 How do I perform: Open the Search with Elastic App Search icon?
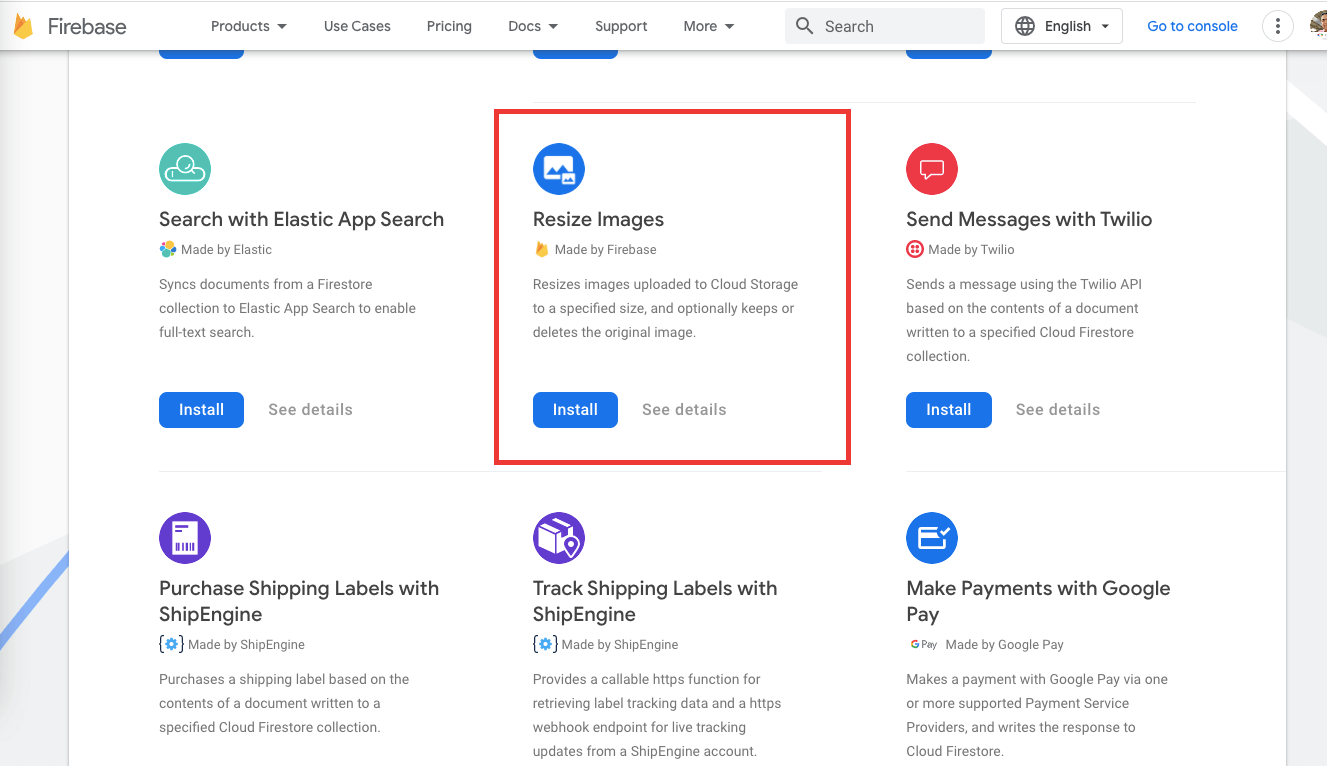[185, 169]
